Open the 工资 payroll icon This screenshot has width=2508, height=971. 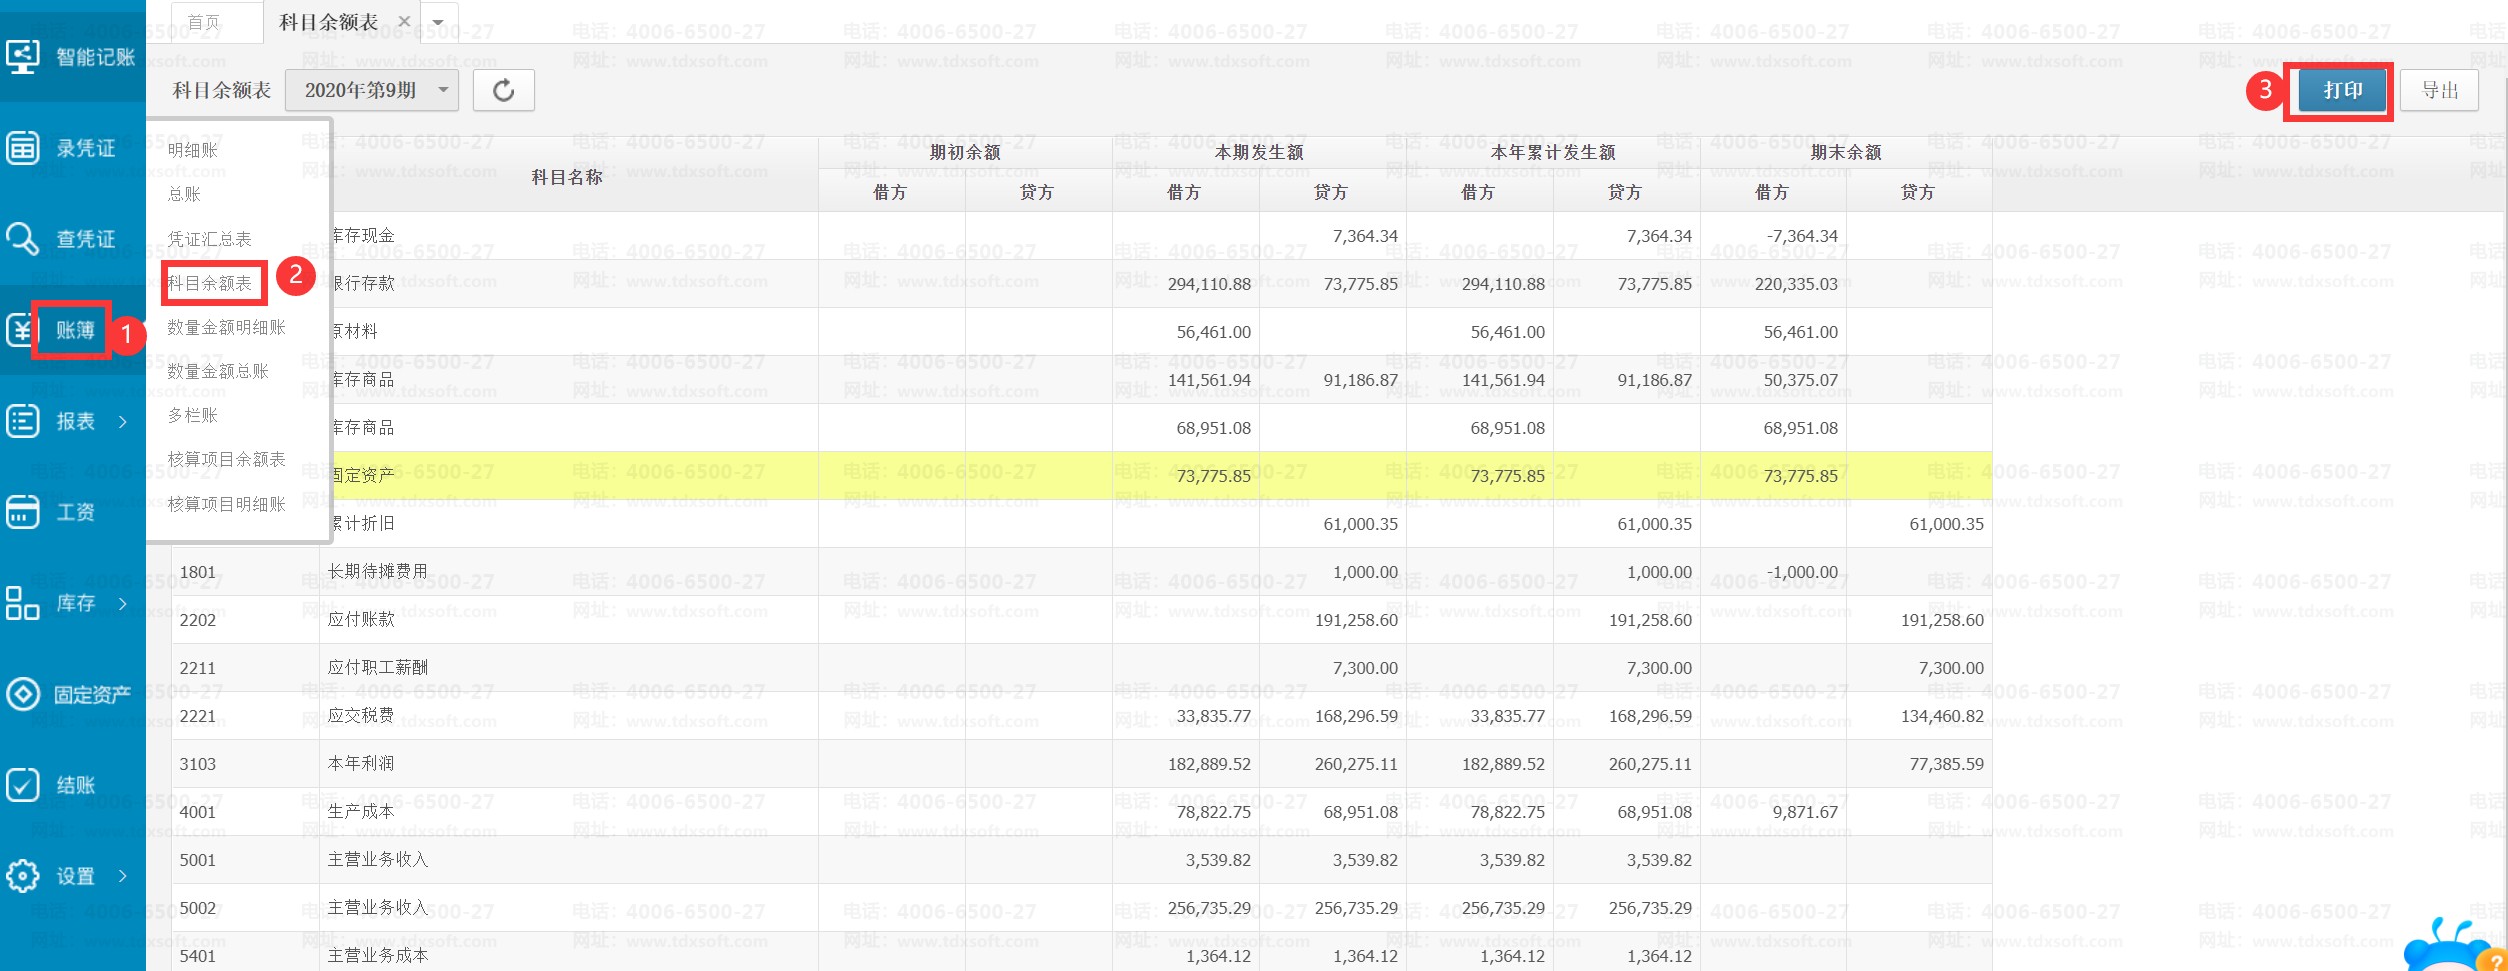click(x=23, y=512)
